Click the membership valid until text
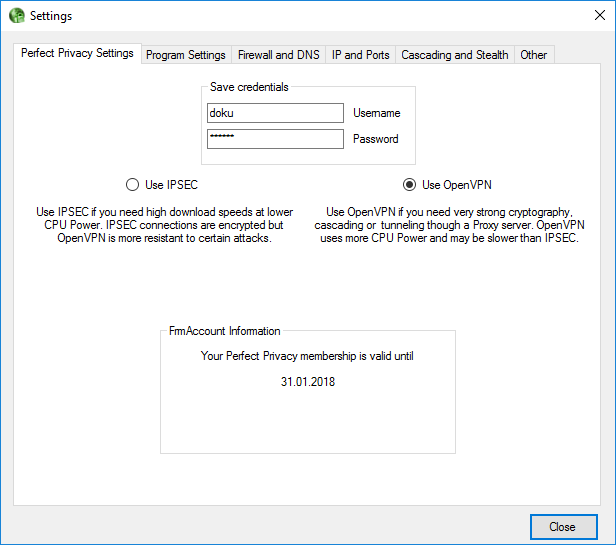The height and width of the screenshot is (545, 616). coord(307,356)
